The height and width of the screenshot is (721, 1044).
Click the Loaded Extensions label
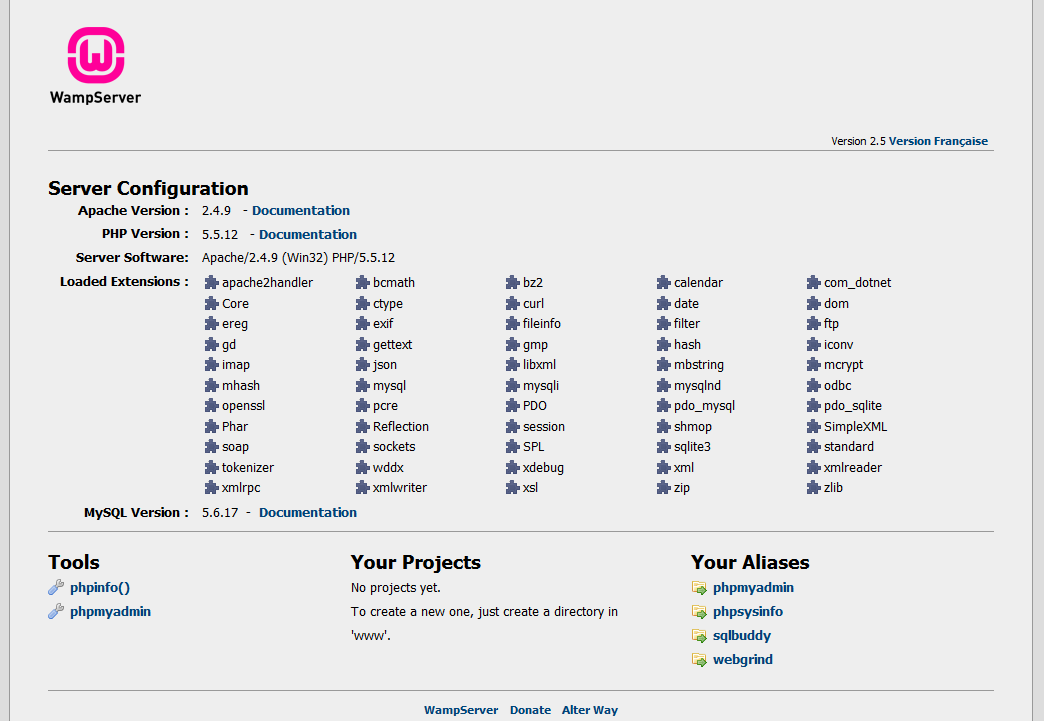coord(124,282)
